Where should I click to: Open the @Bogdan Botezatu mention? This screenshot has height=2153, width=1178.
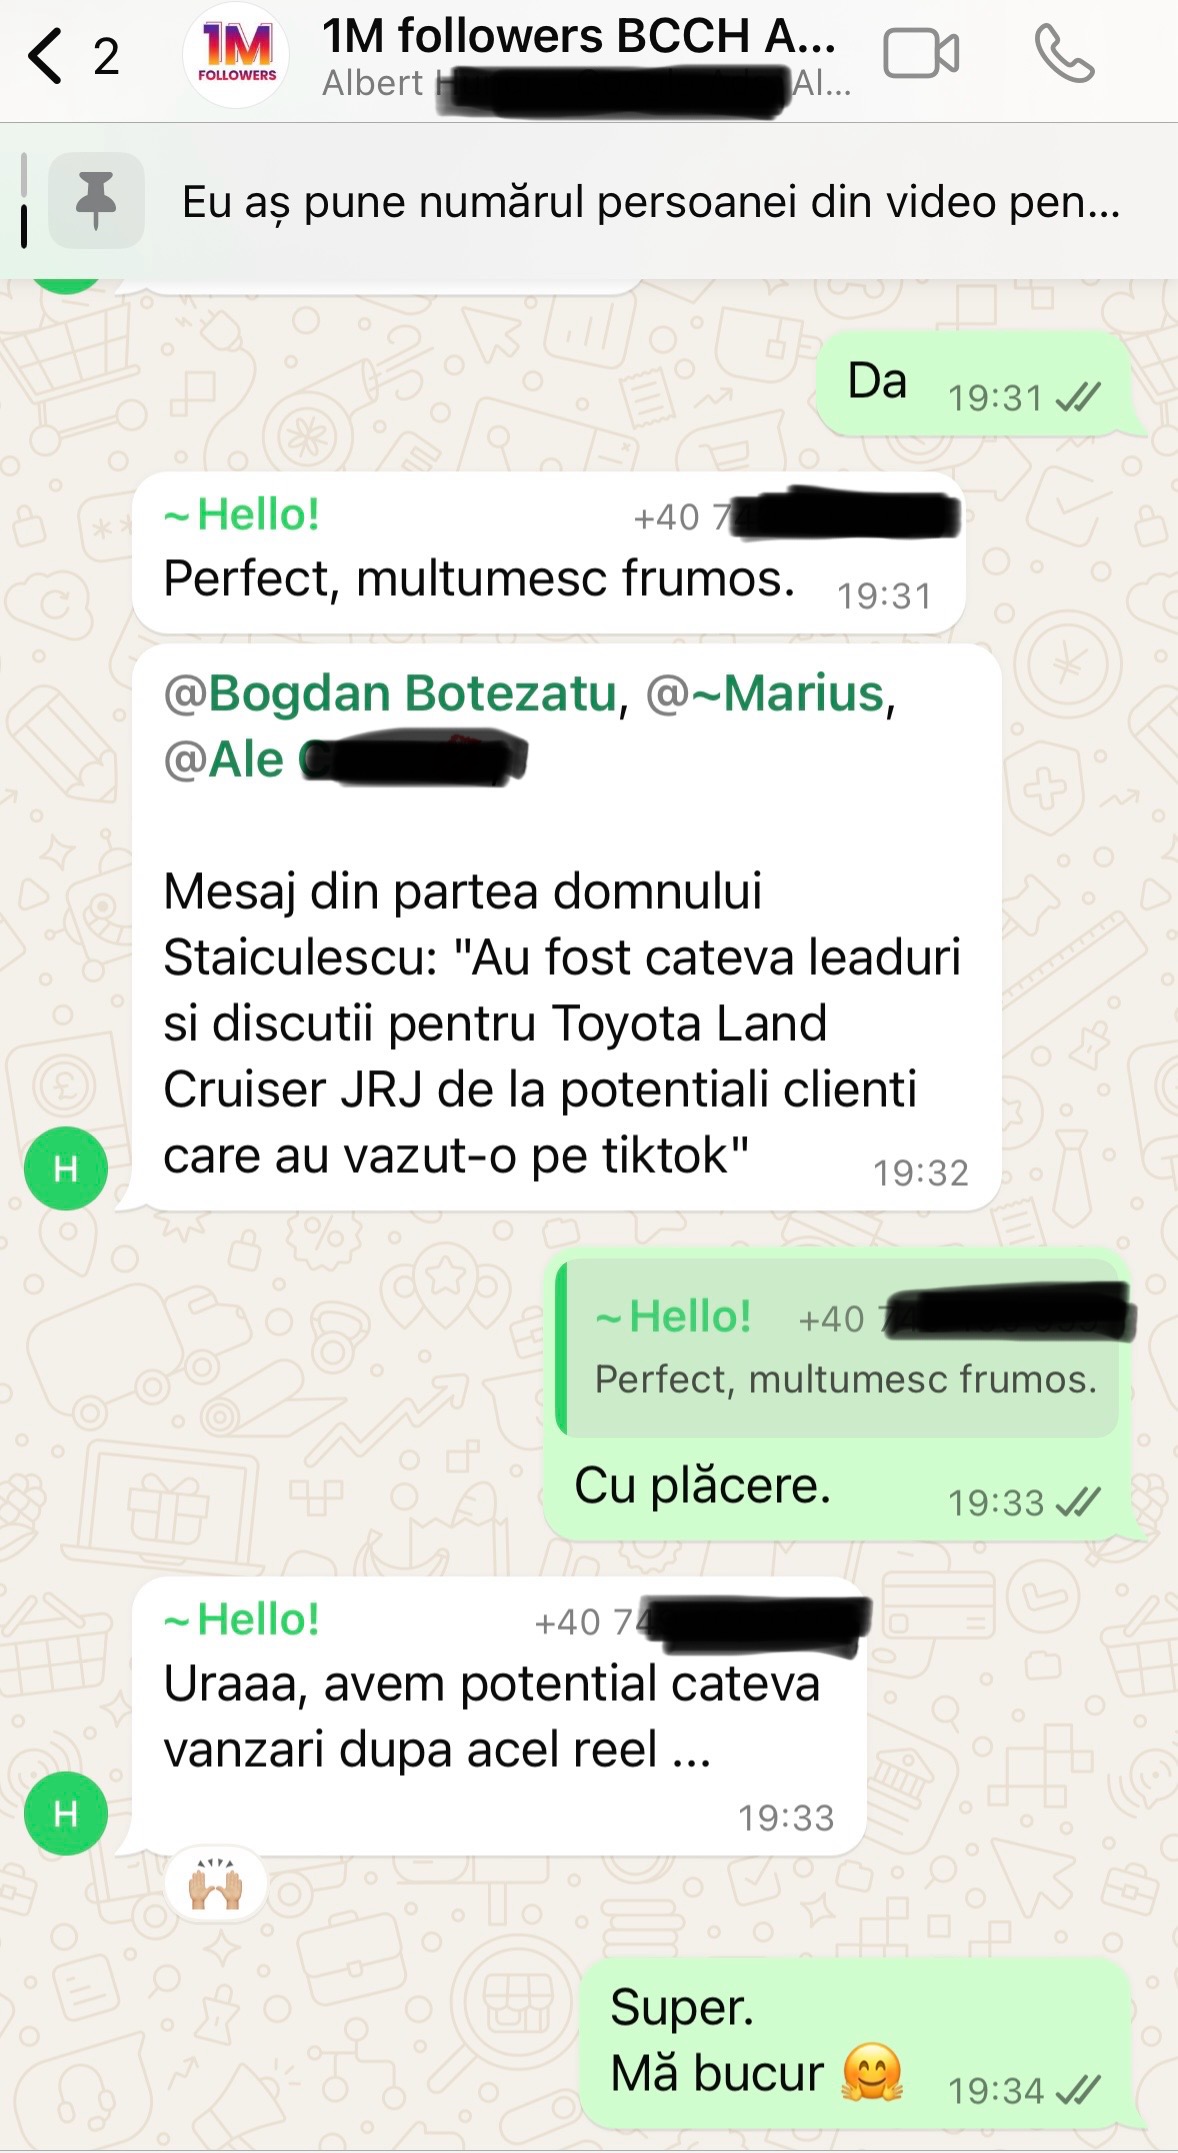pos(390,693)
